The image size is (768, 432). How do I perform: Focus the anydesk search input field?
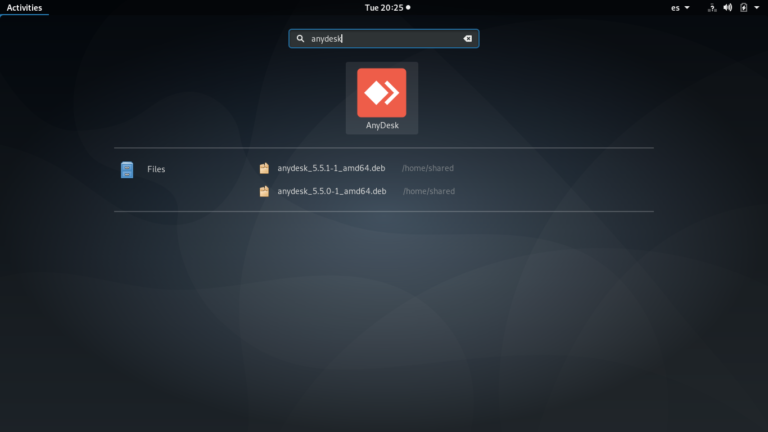pyautogui.click(x=384, y=39)
